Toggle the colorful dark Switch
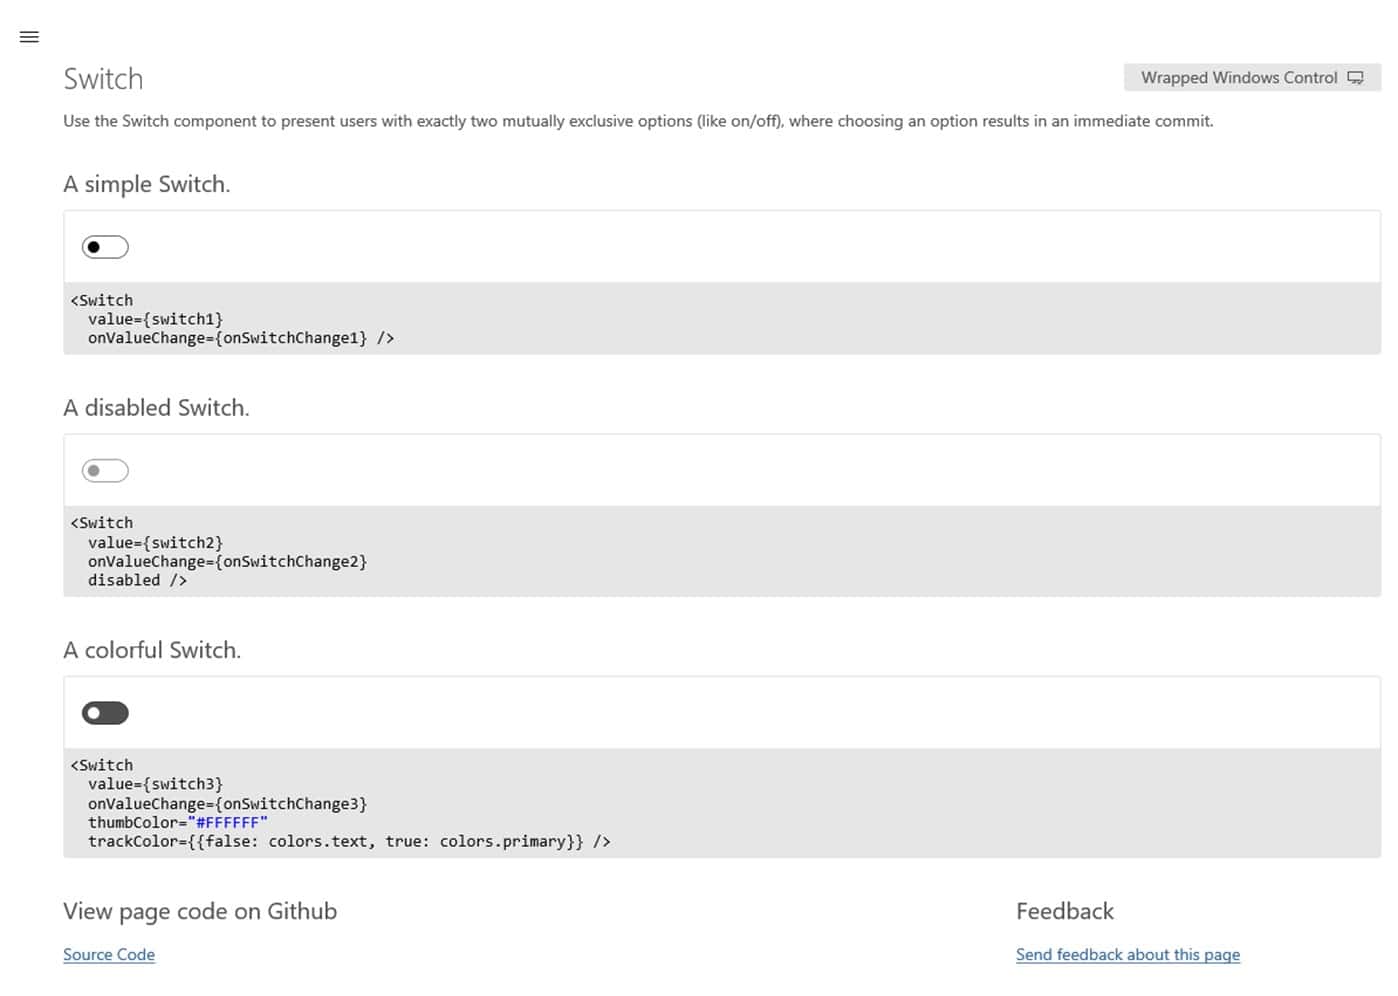The height and width of the screenshot is (996, 1398). pos(105,713)
